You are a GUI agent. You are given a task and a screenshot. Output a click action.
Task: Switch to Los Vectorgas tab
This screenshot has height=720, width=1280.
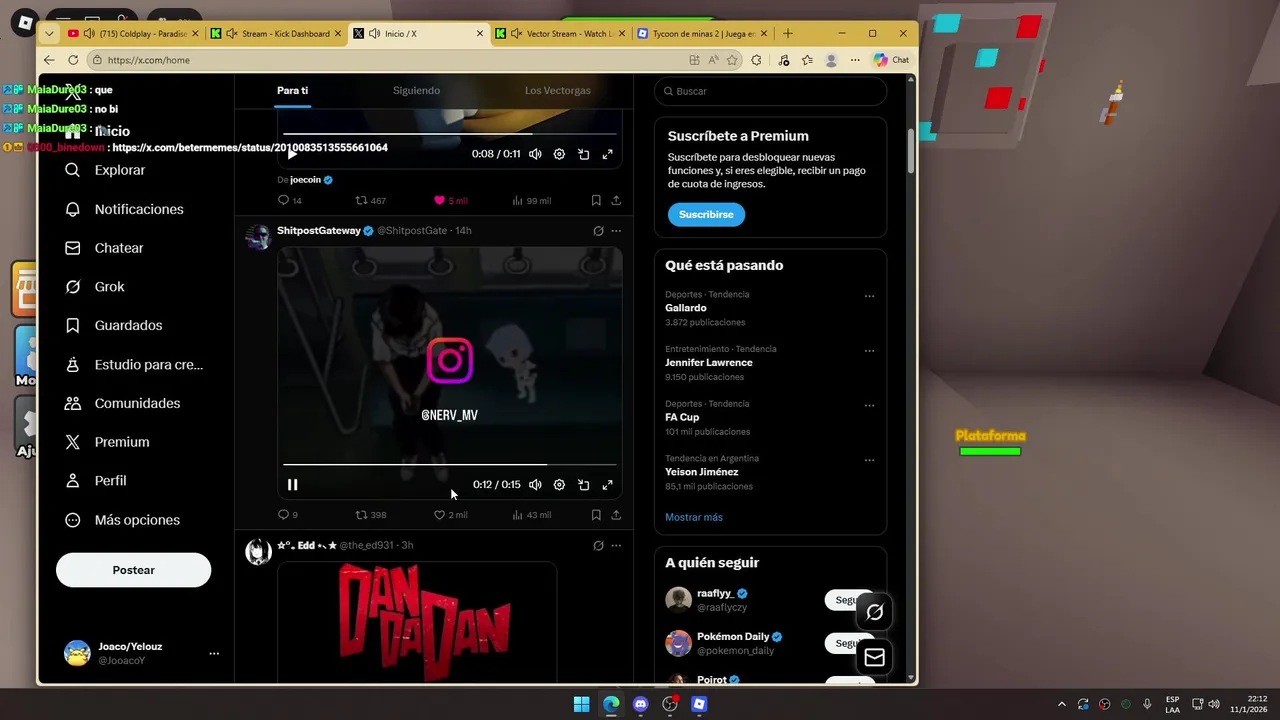[558, 91]
